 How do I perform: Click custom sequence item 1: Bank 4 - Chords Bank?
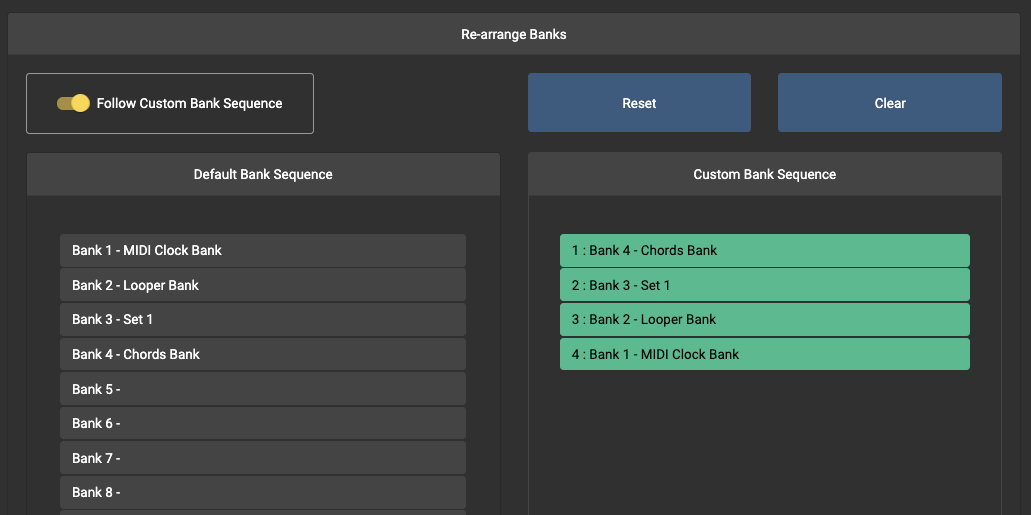point(764,250)
